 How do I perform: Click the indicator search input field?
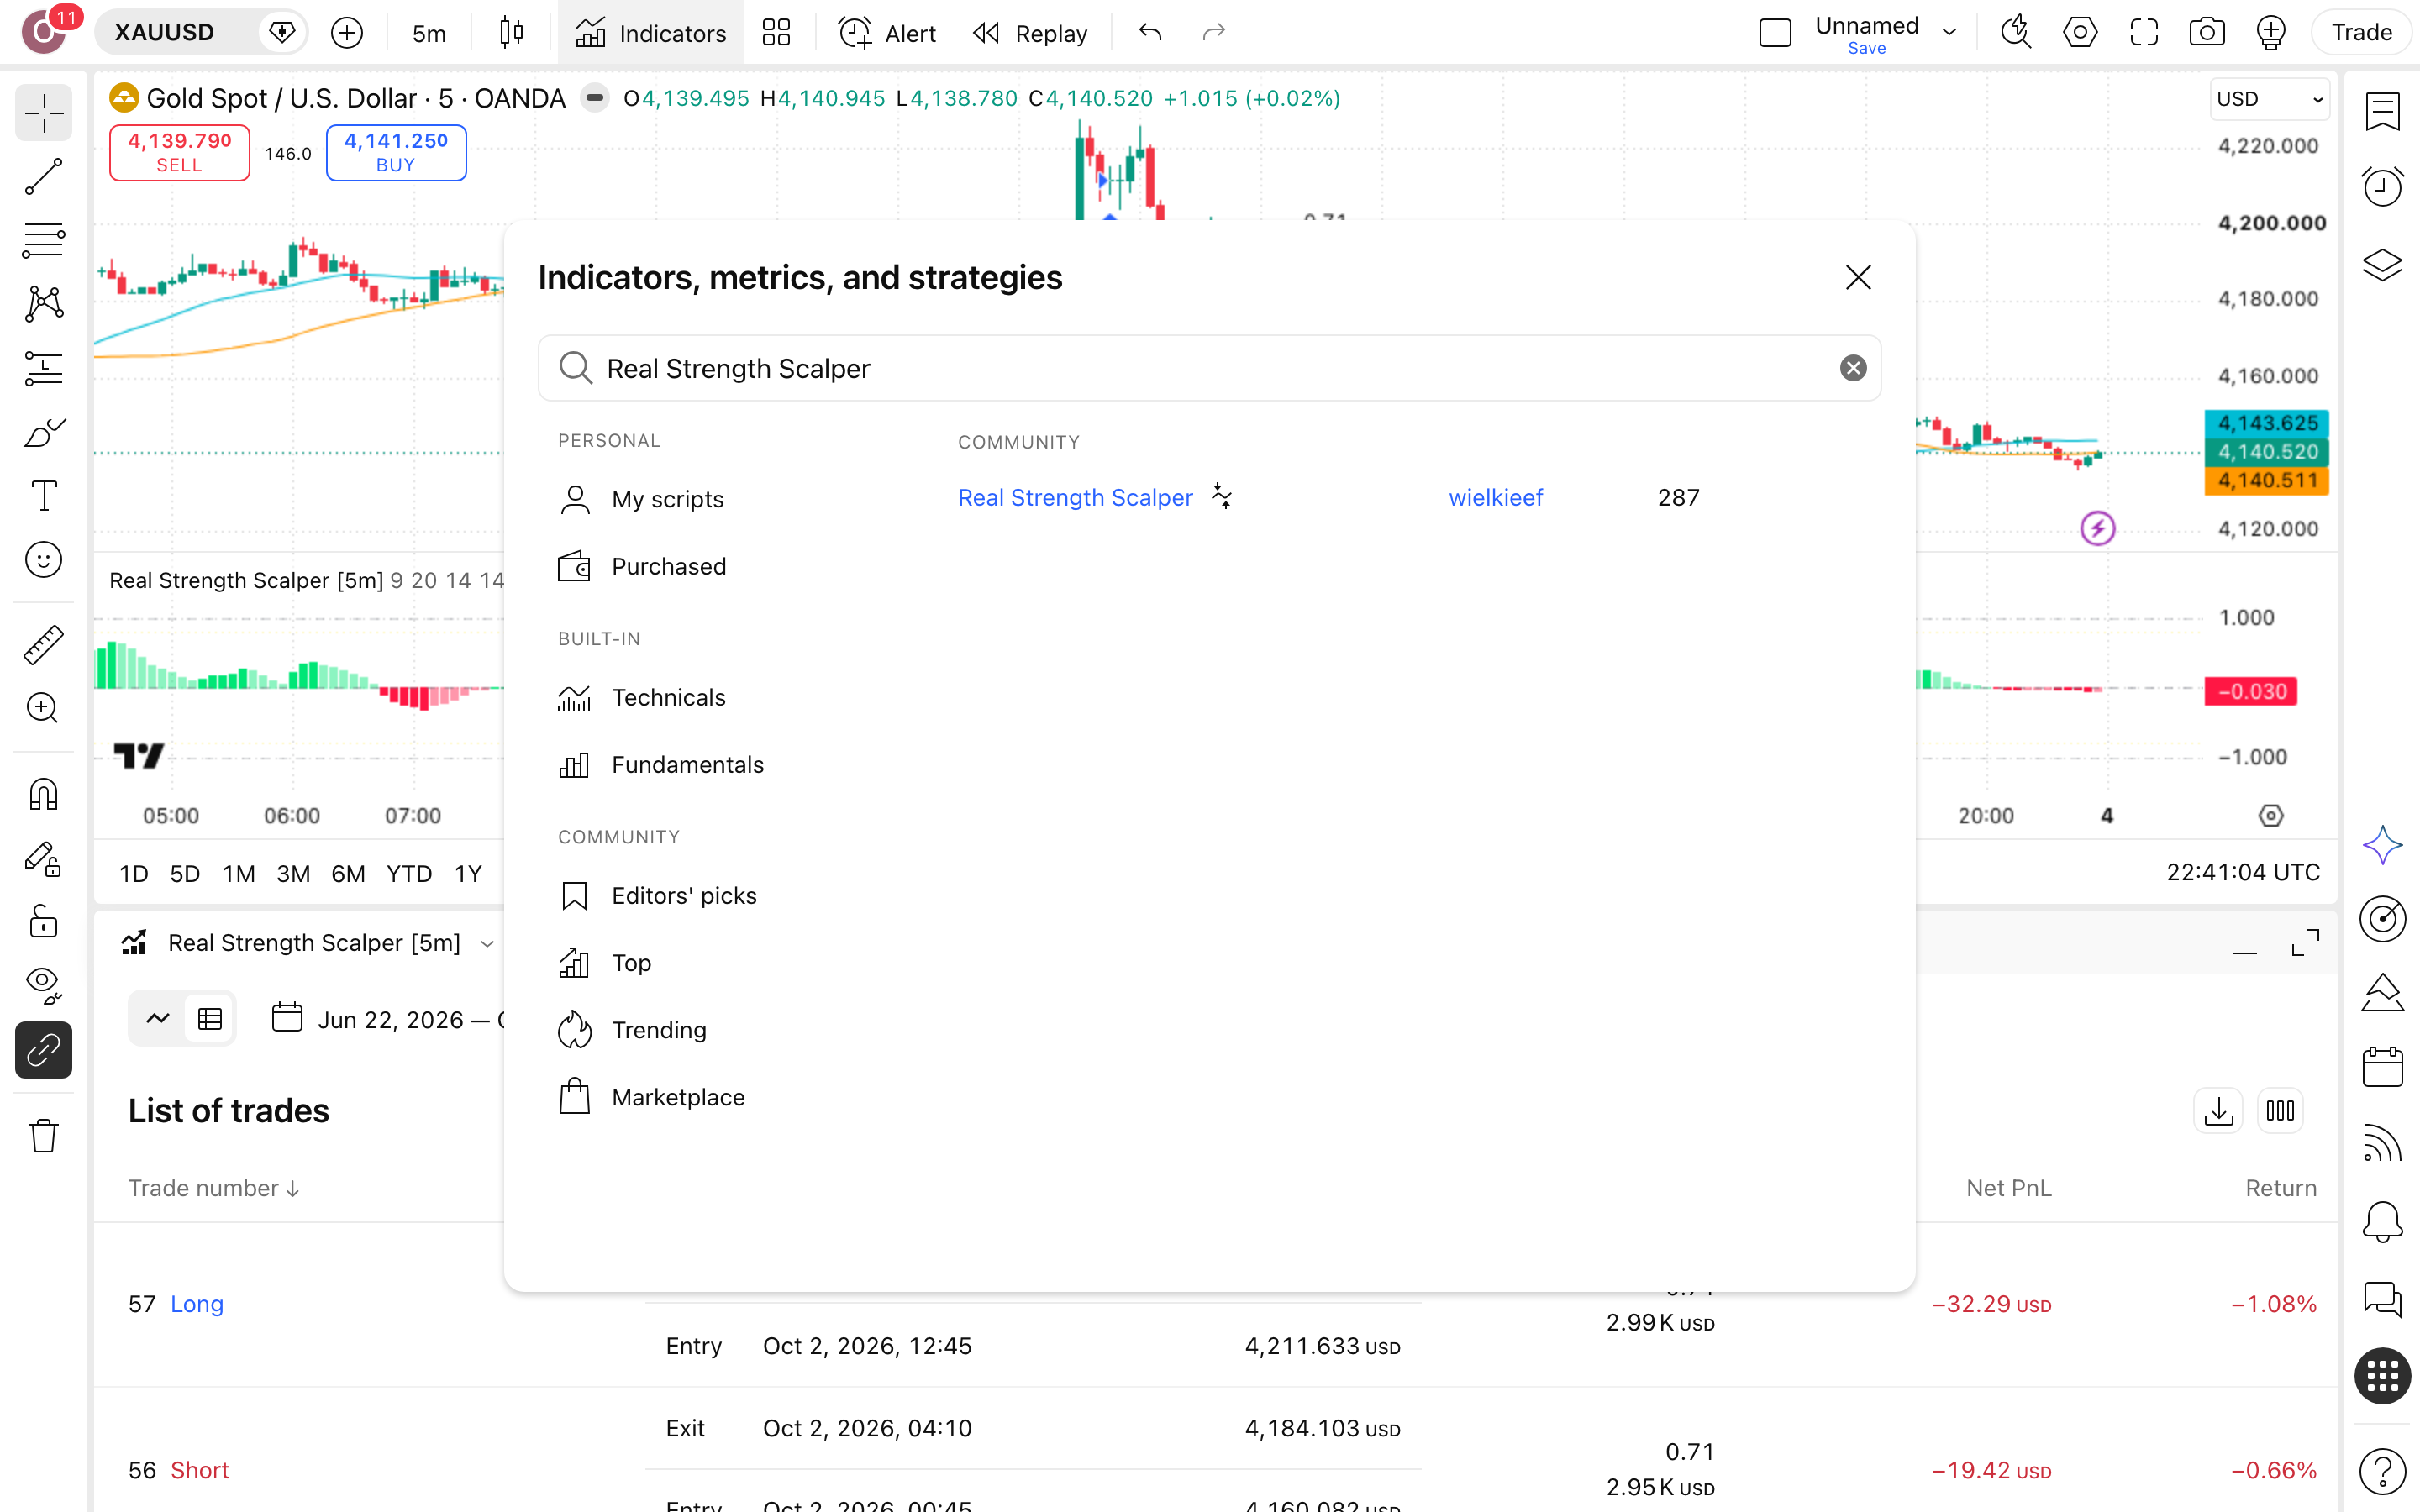pyautogui.click(x=1209, y=368)
